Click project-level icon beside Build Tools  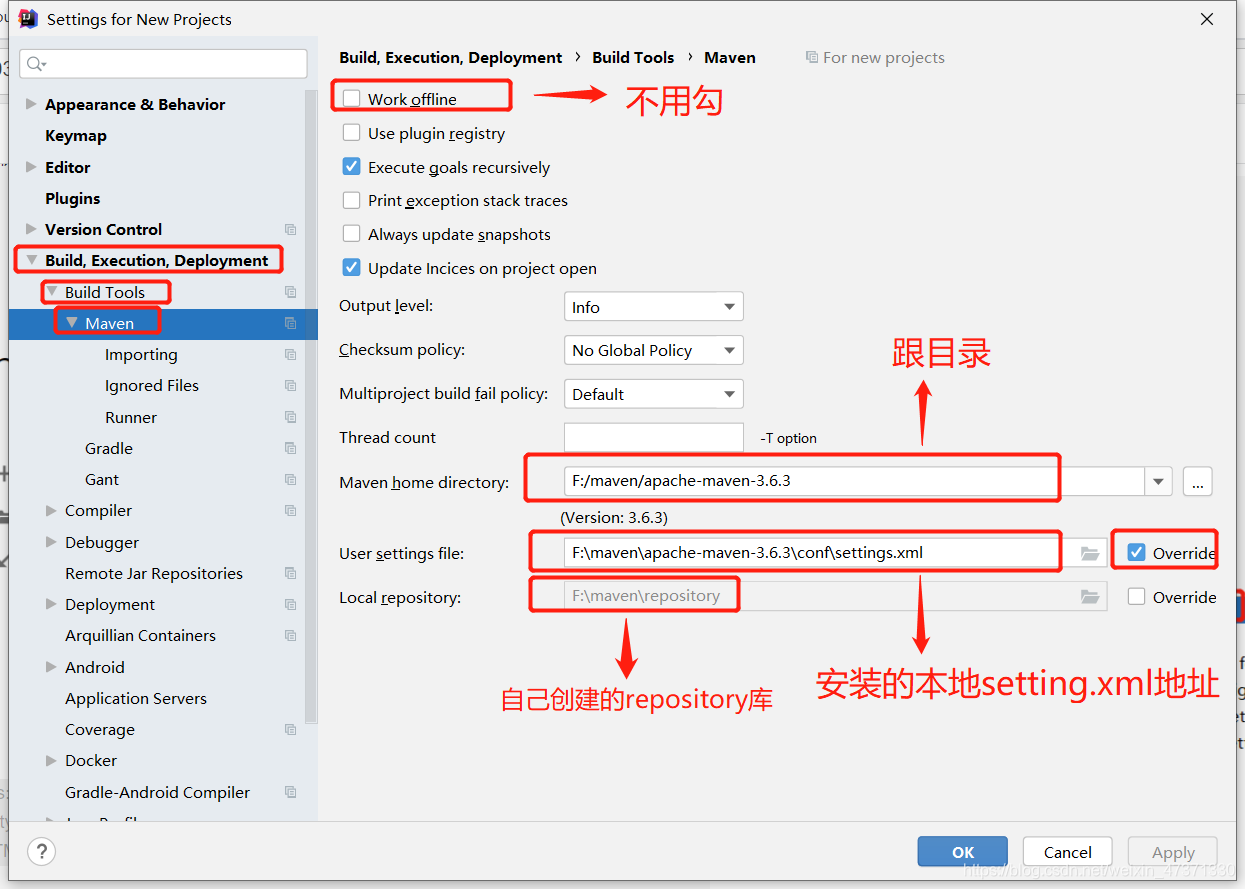tap(290, 292)
